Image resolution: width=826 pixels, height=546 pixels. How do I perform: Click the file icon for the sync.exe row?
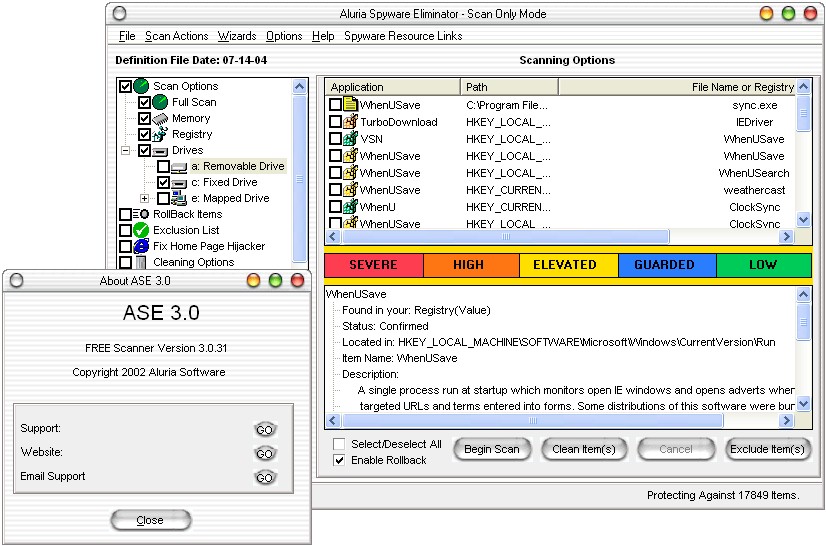pos(350,104)
